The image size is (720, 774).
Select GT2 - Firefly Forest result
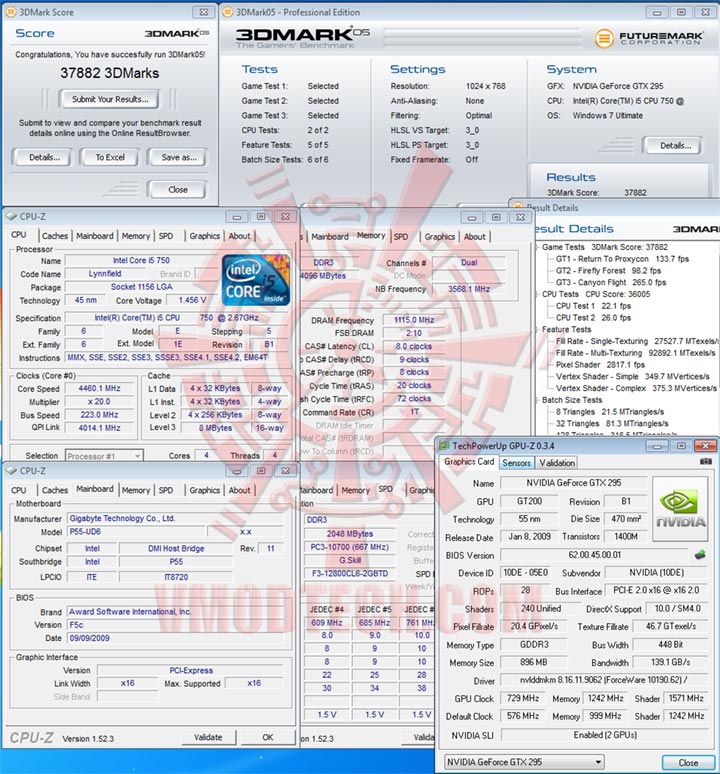[608, 271]
